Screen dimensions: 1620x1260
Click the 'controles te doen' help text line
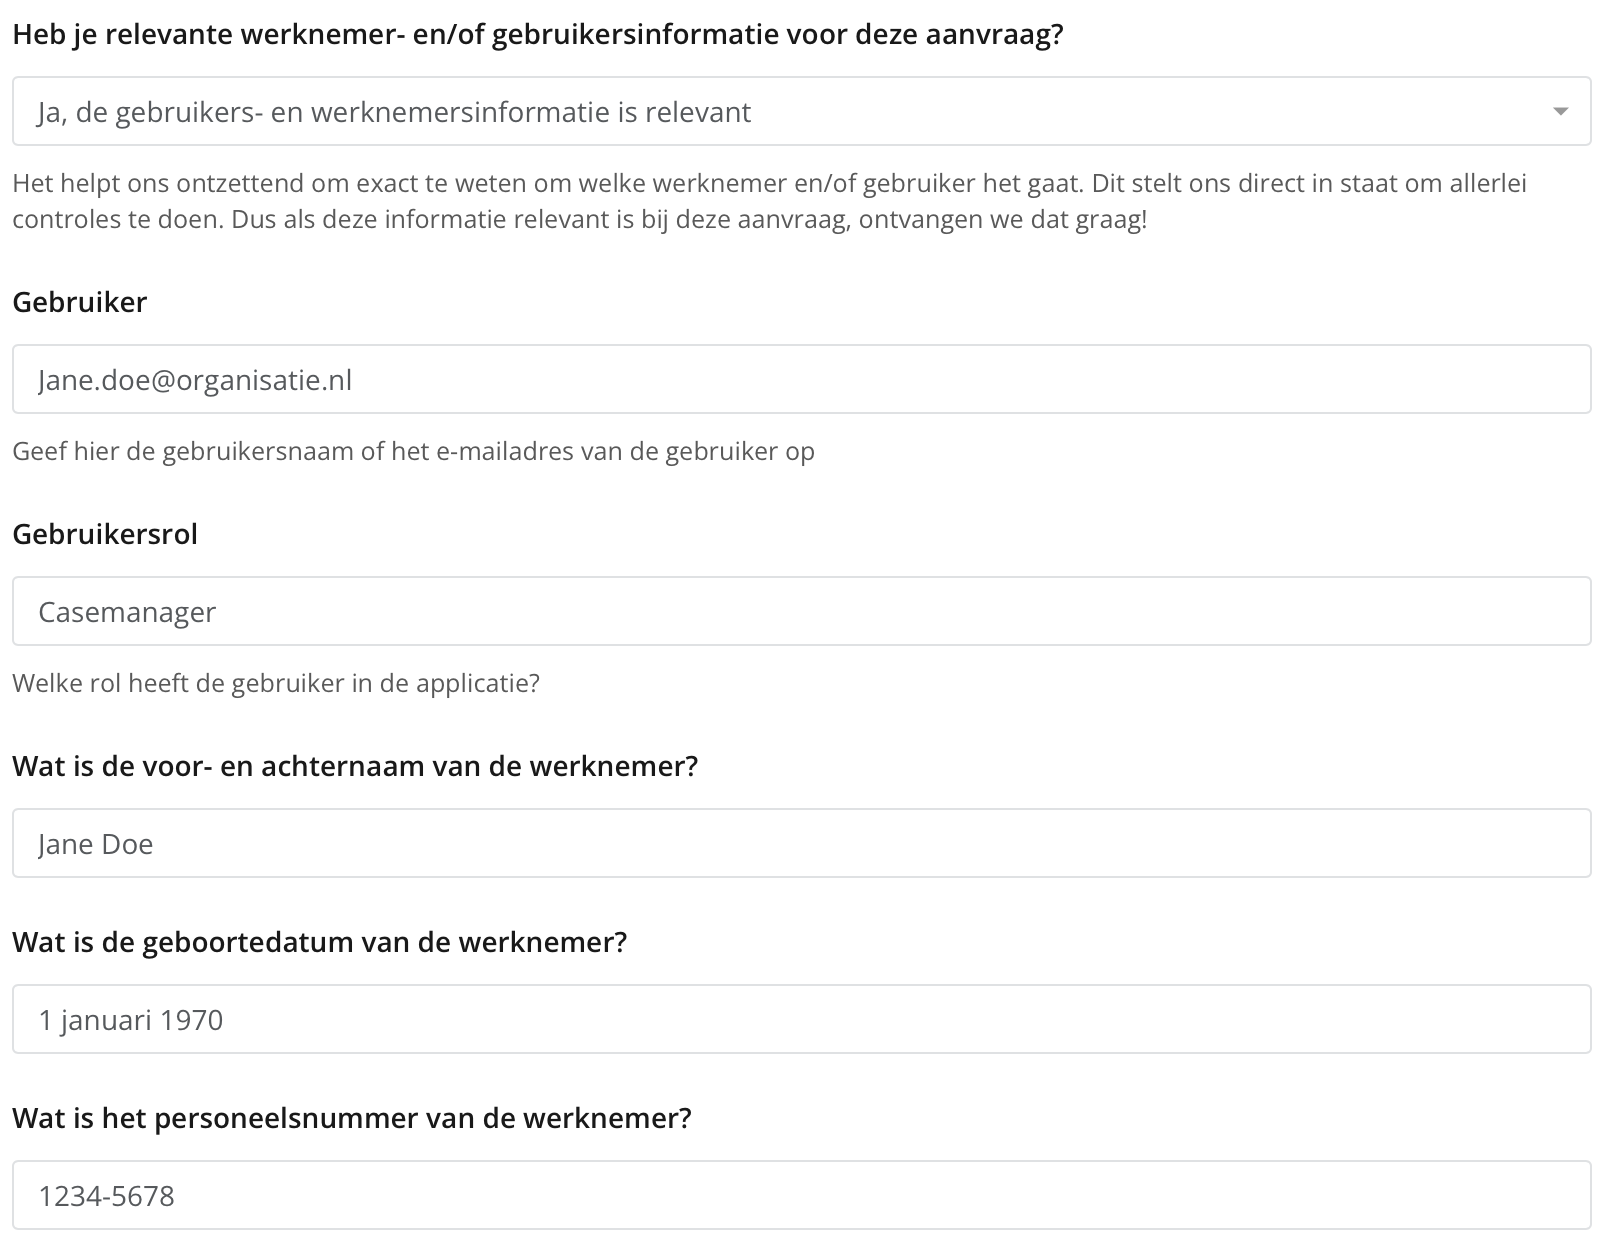point(580,220)
